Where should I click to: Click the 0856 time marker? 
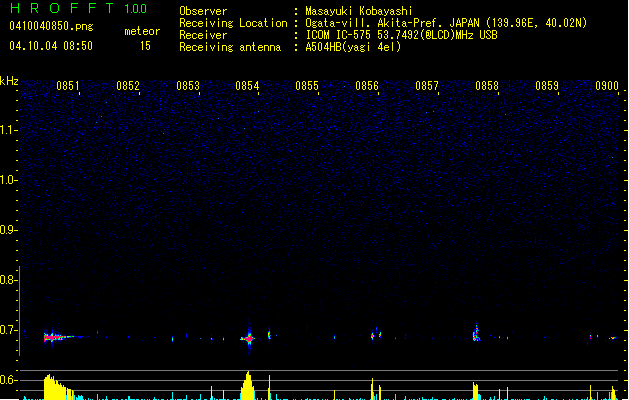(x=367, y=87)
